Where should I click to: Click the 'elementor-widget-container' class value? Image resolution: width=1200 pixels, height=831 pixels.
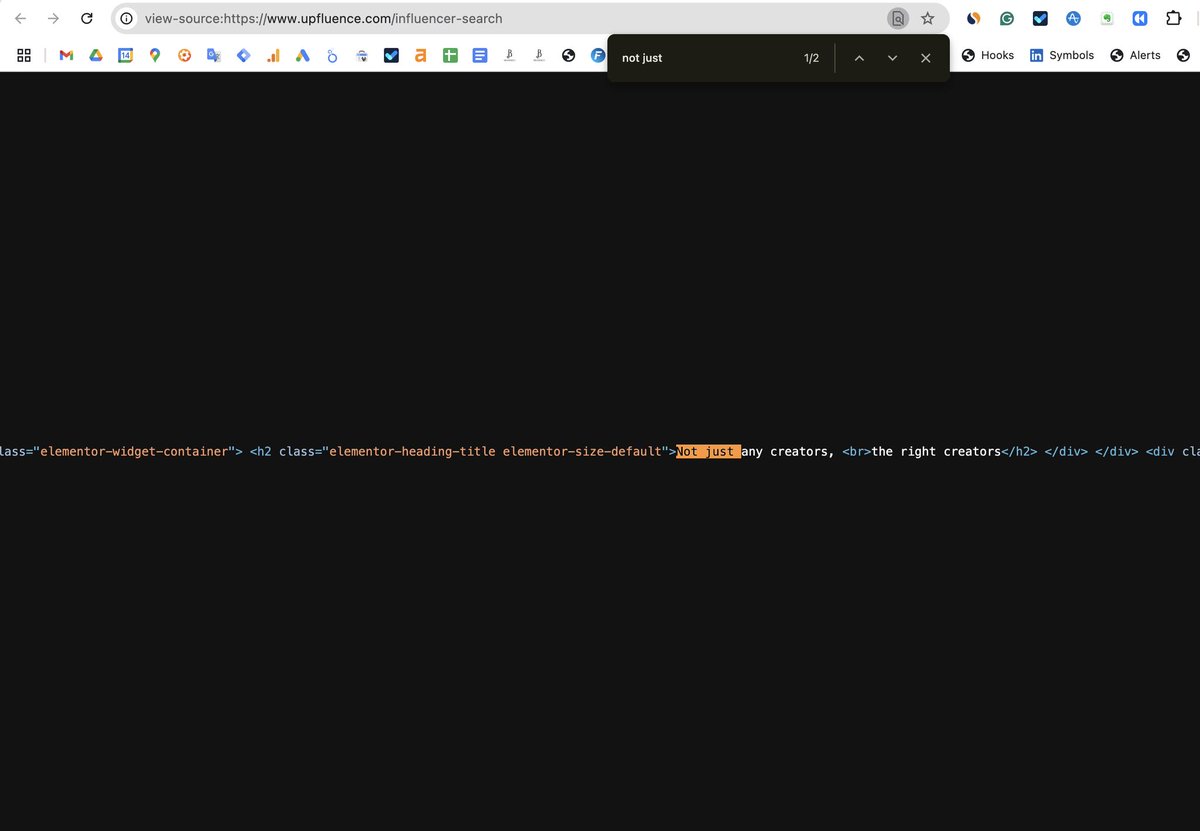tap(135, 451)
